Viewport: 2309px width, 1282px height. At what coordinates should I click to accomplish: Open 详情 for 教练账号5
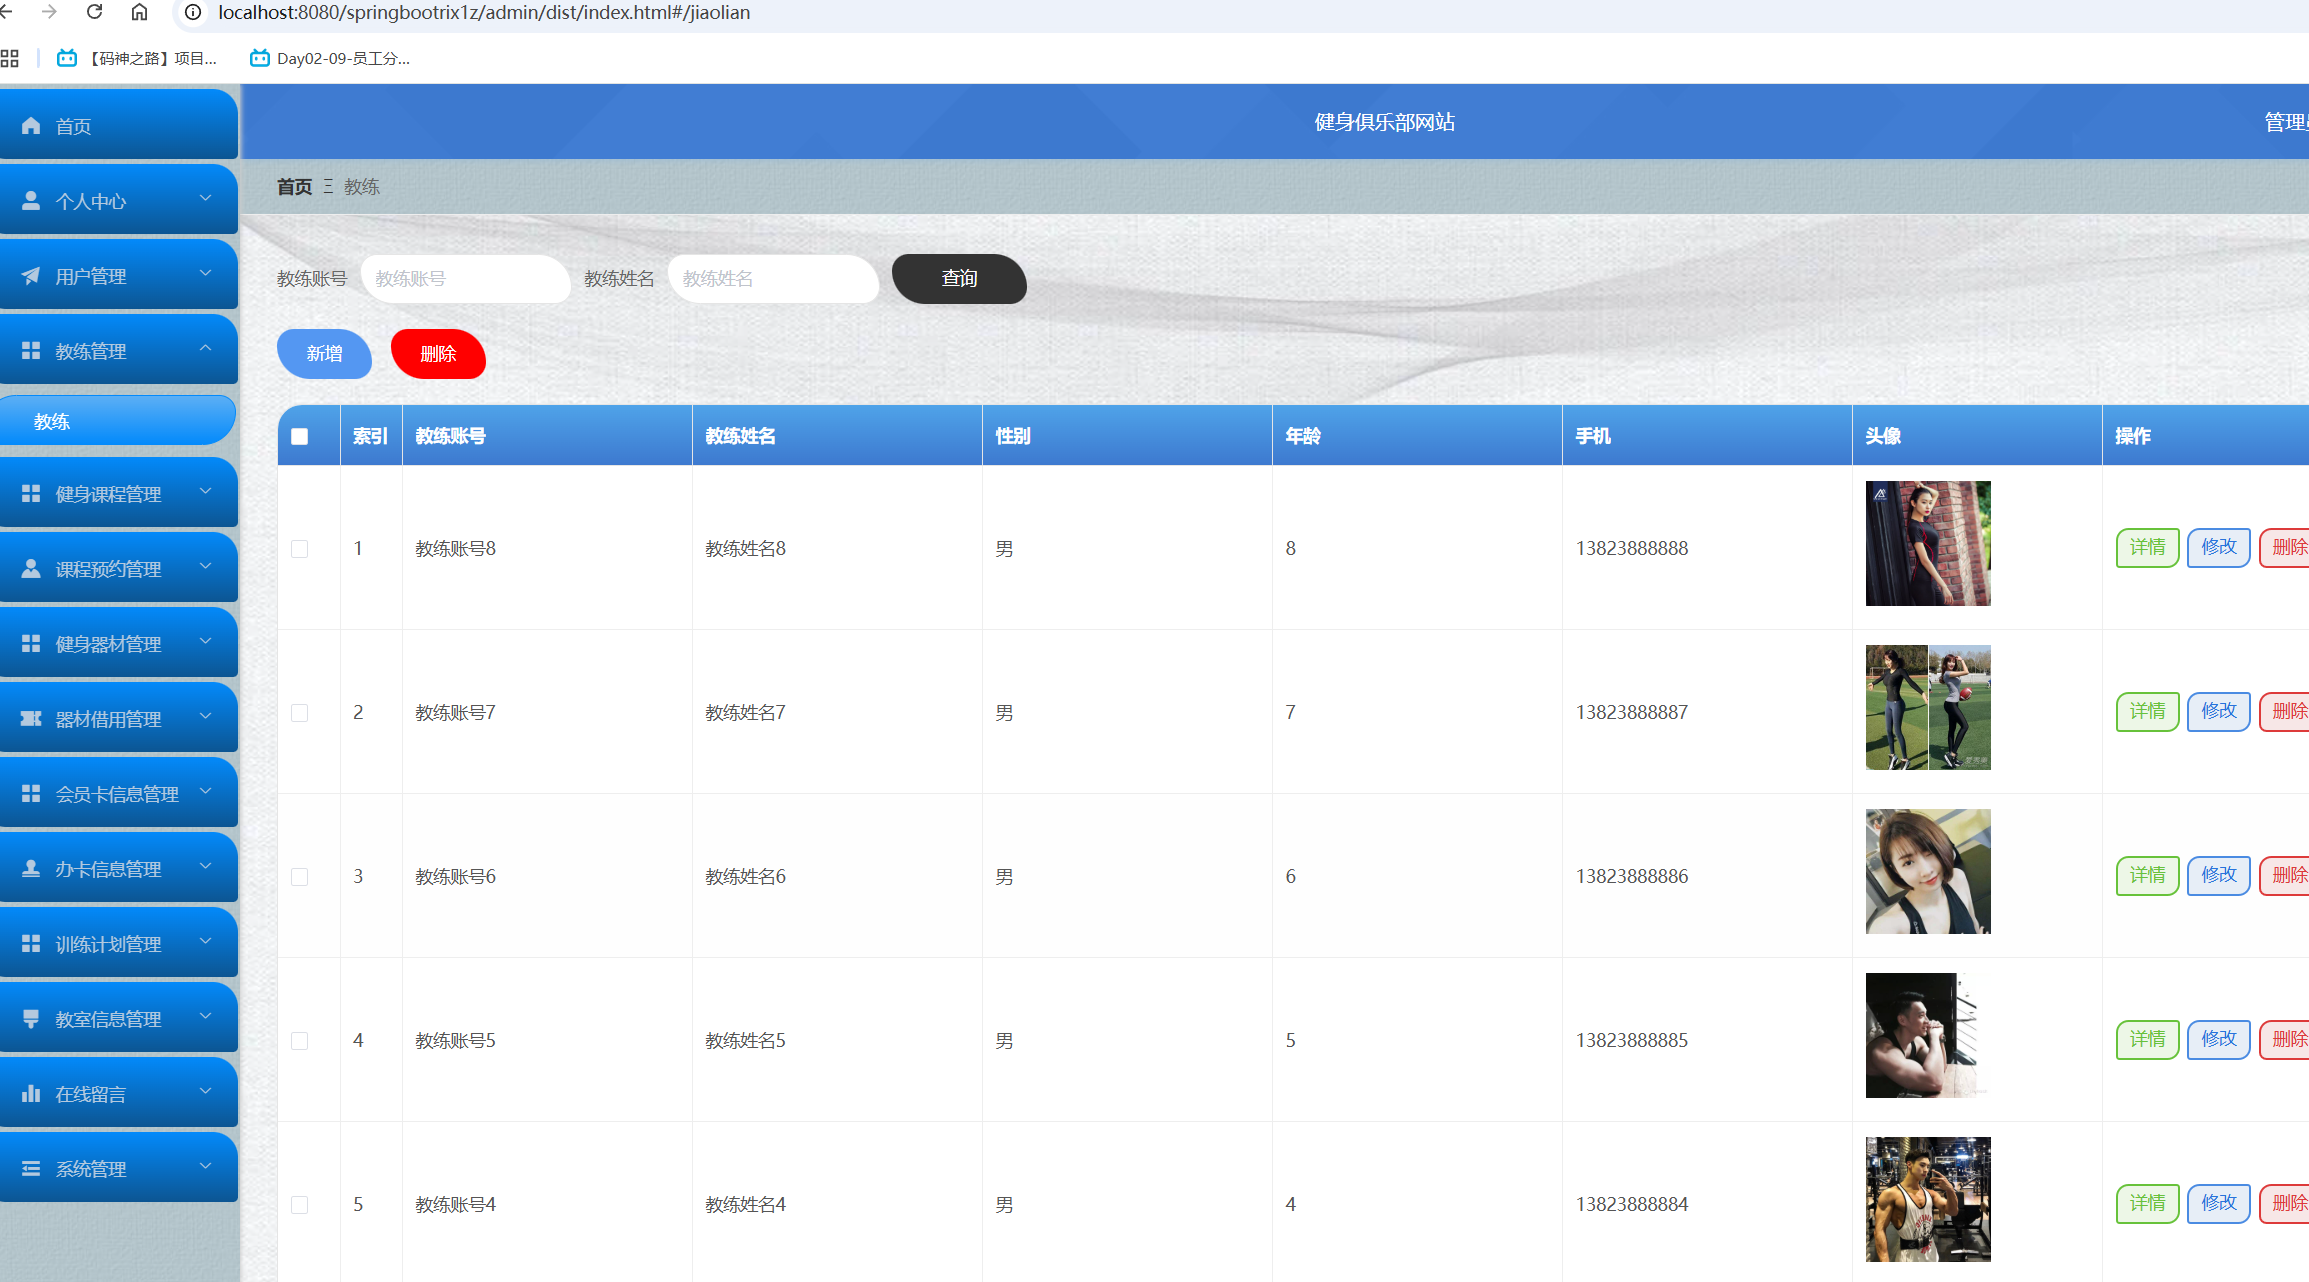[2147, 1040]
